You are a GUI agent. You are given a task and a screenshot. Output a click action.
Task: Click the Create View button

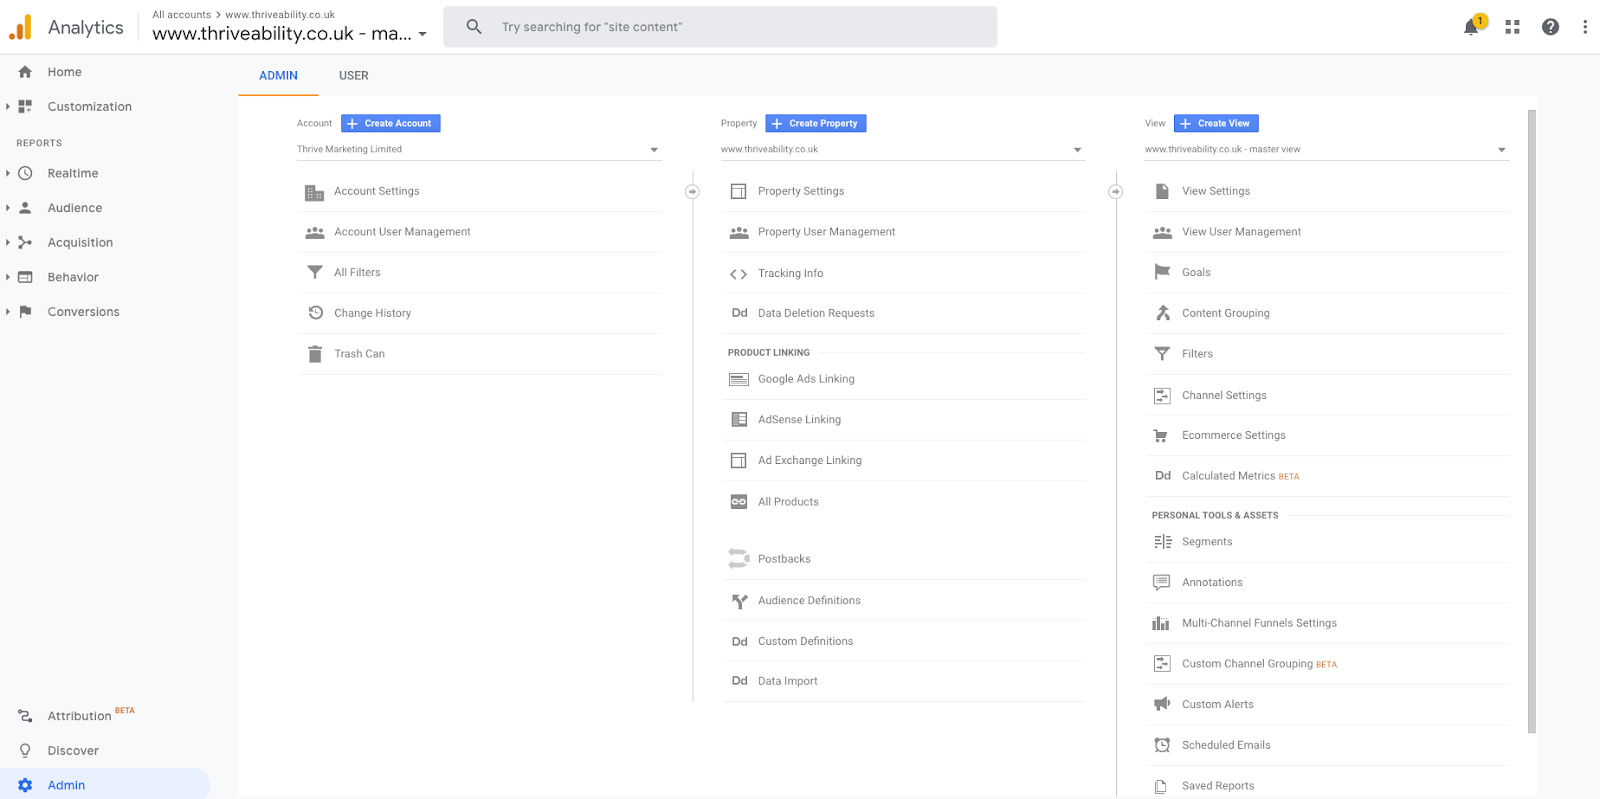pos(1216,123)
